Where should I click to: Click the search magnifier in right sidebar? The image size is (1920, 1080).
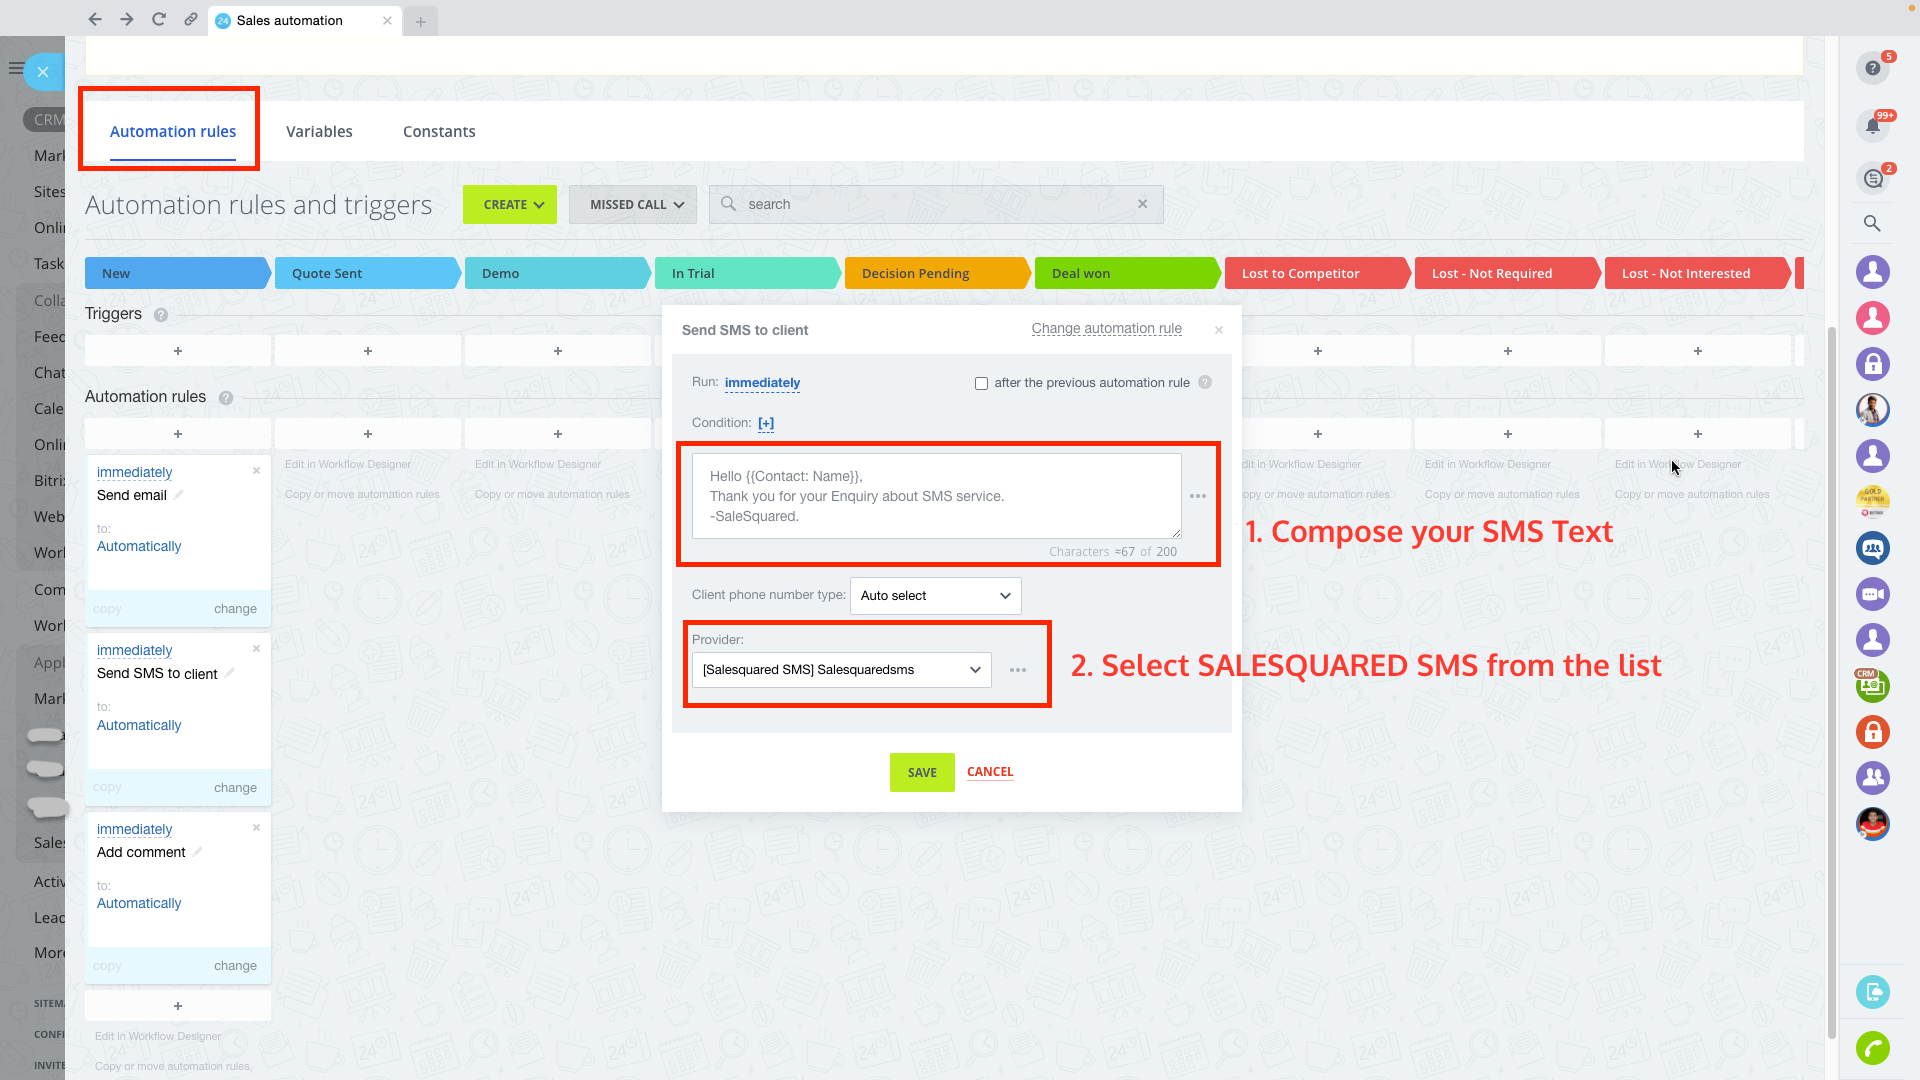click(x=1872, y=223)
